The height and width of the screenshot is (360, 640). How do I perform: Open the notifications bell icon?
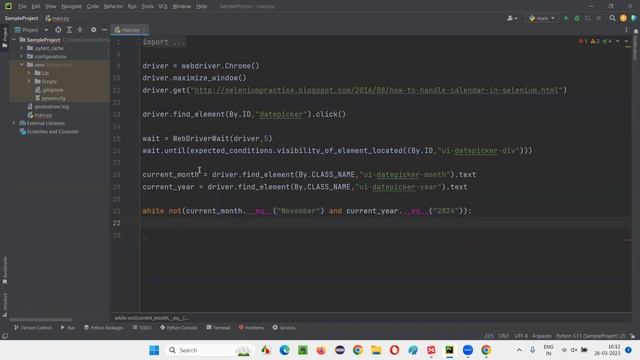[636, 31]
